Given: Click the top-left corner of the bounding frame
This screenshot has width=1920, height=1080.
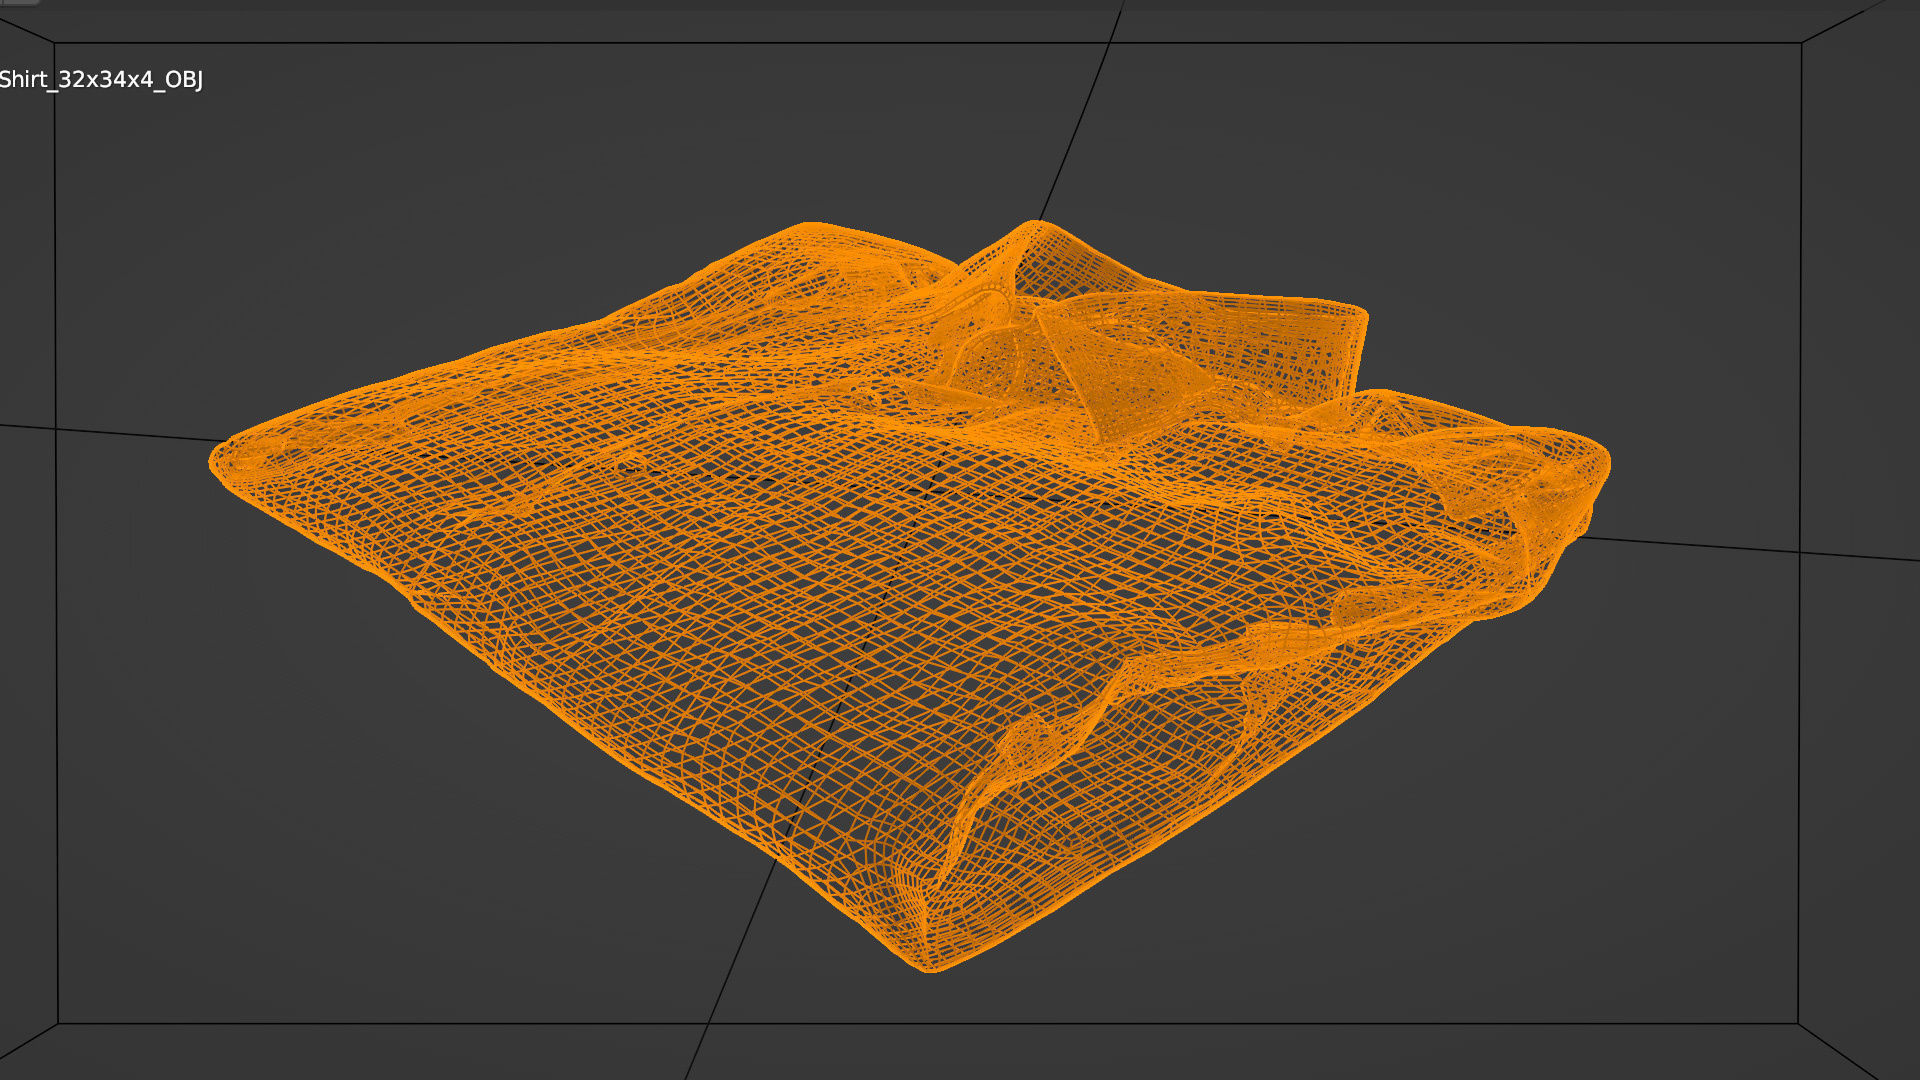Looking at the screenshot, I should click(54, 43).
